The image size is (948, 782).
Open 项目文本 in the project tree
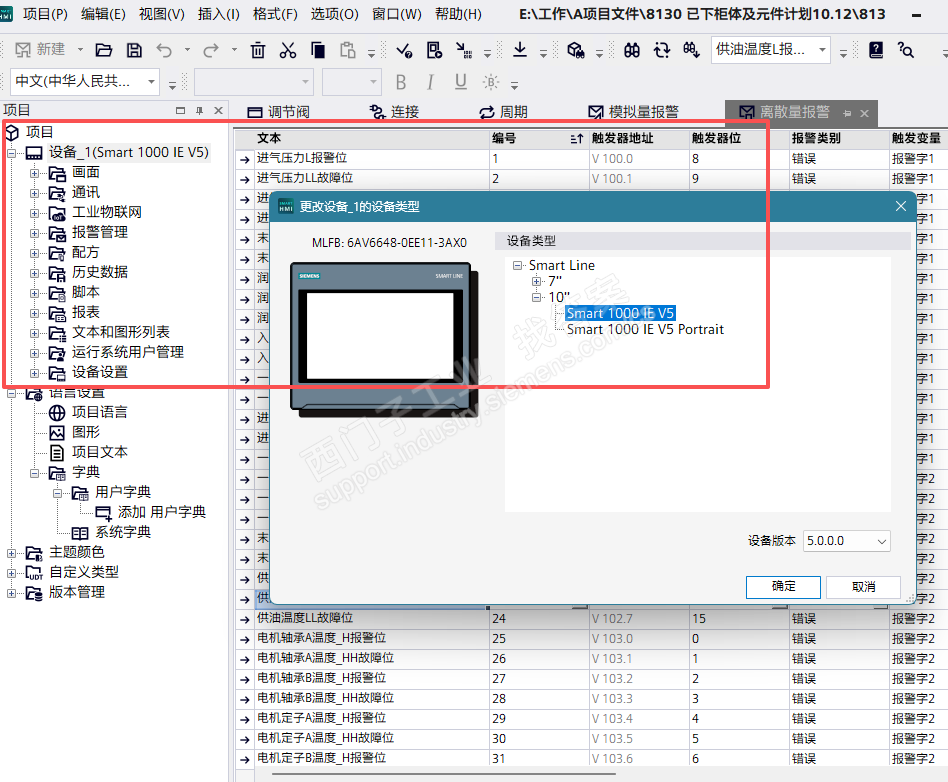tap(100, 452)
